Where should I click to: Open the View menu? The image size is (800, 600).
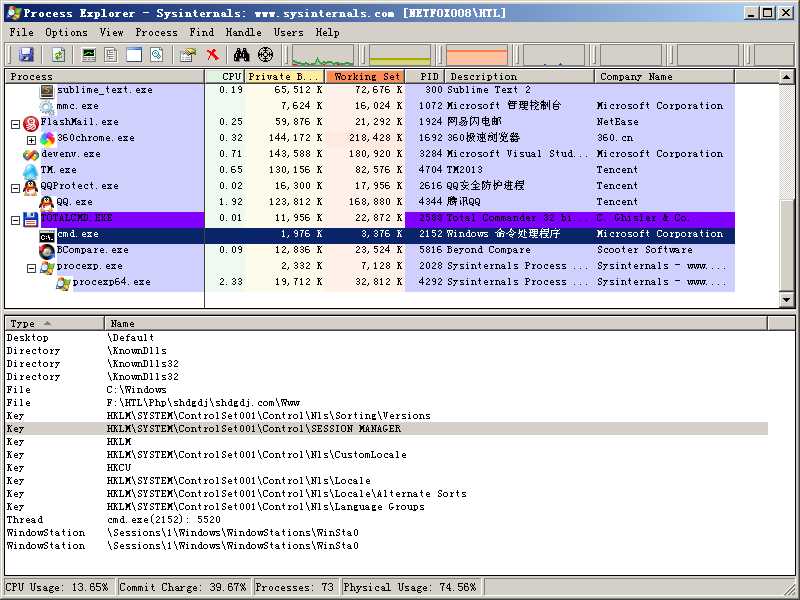(111, 32)
